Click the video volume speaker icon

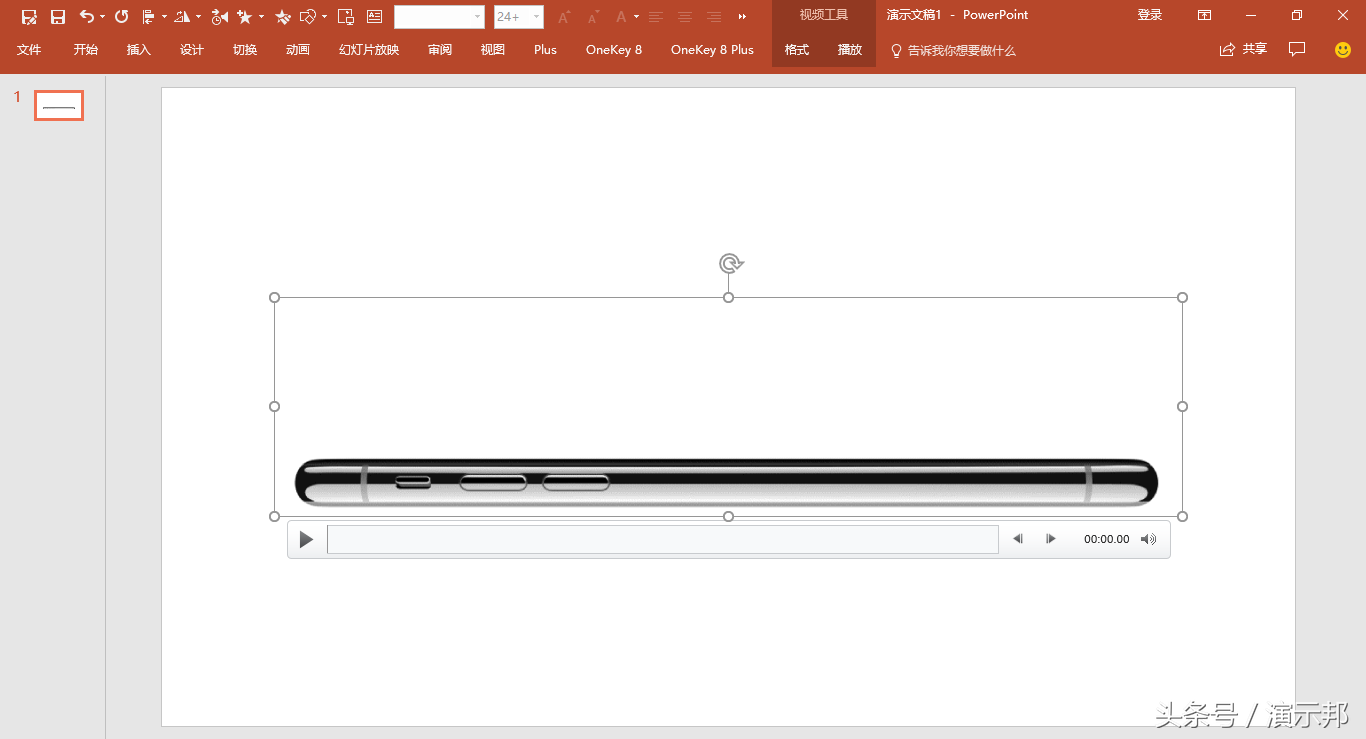1149,539
